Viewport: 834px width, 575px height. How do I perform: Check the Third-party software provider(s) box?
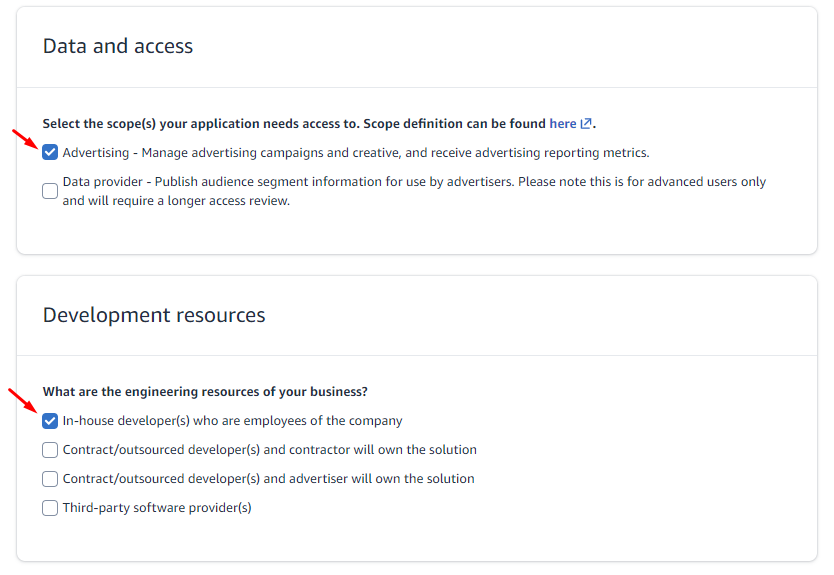[x=50, y=508]
